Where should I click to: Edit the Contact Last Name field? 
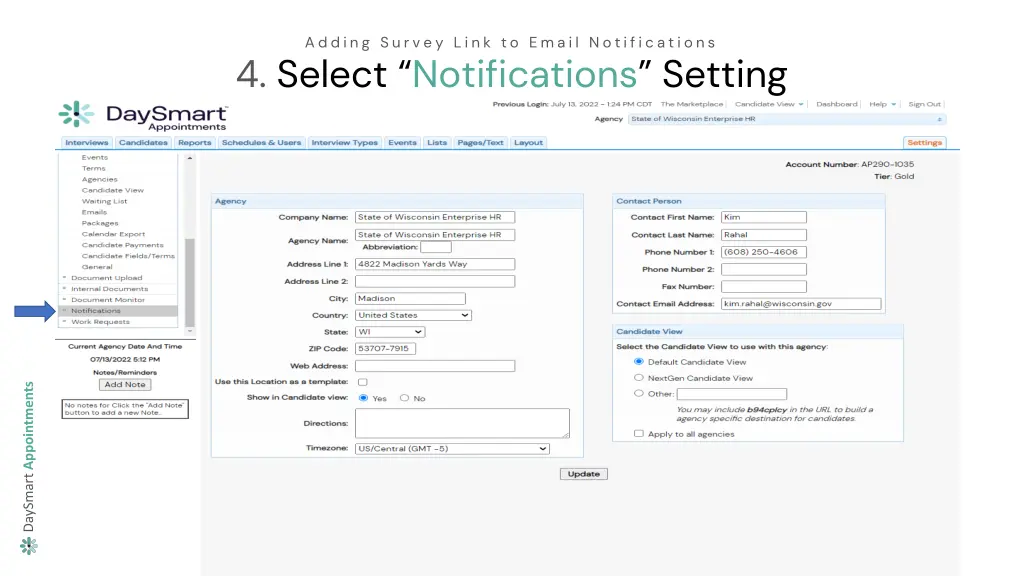[x=763, y=234]
